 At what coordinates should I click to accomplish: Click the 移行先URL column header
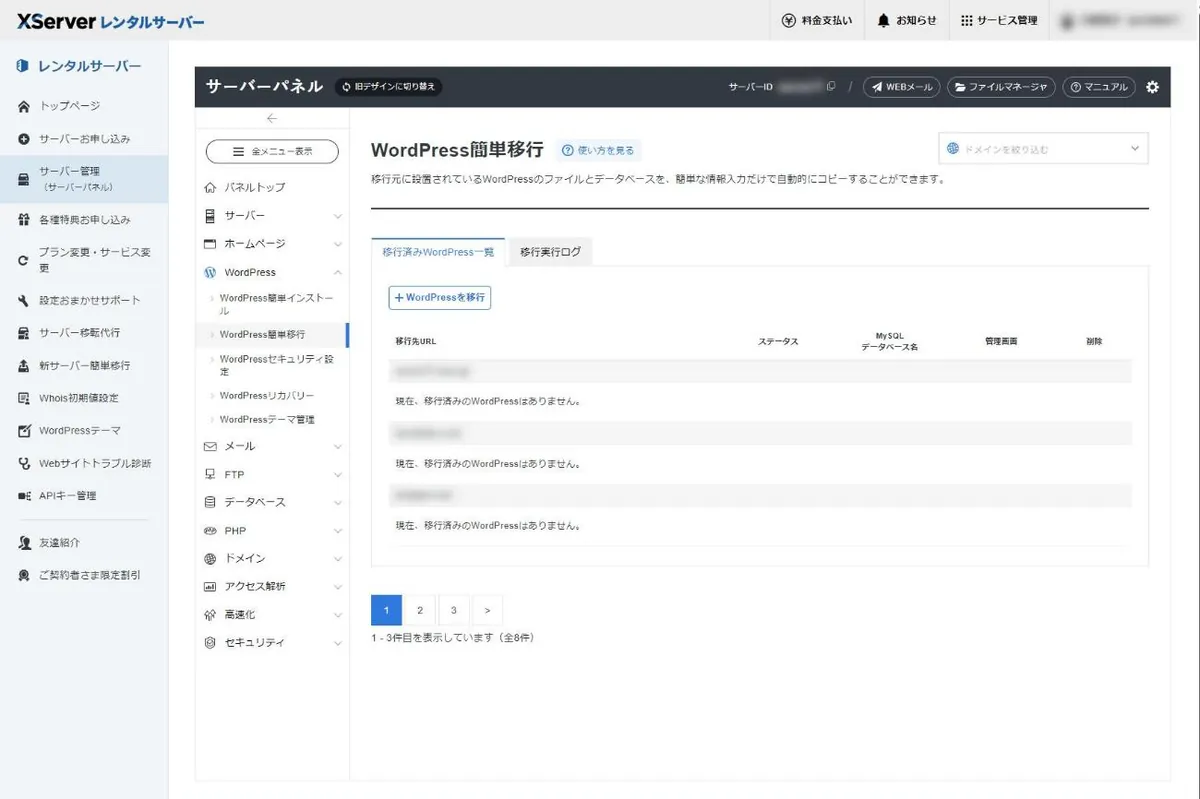[x=416, y=342]
